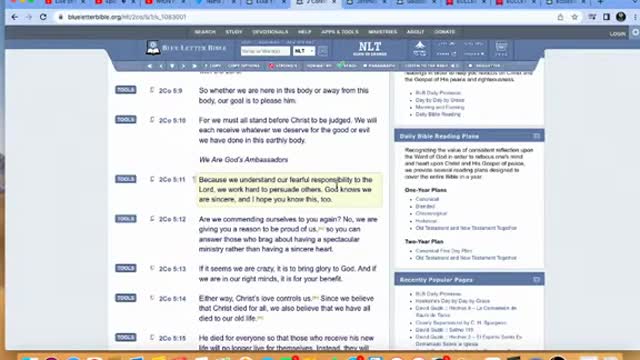Open the APPS & TOOLS menu
The image size is (640, 360).
(340, 32)
